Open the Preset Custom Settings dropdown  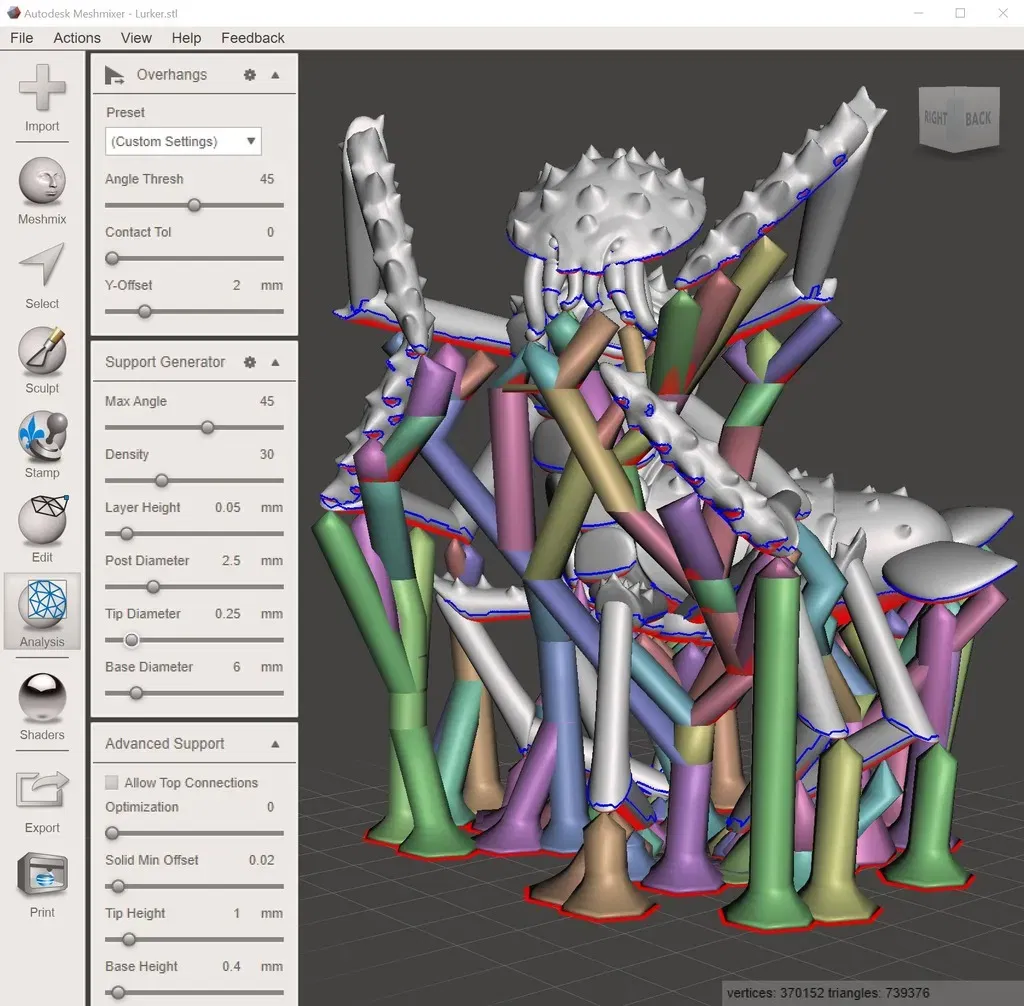(183, 141)
